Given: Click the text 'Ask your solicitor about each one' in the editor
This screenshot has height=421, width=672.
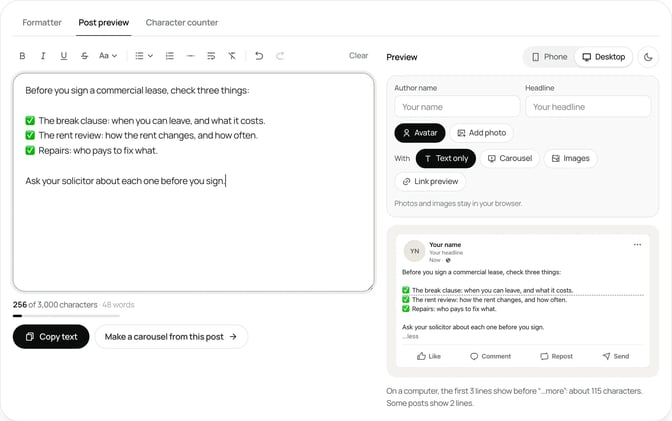Looking at the screenshot, I should (x=92, y=181).
